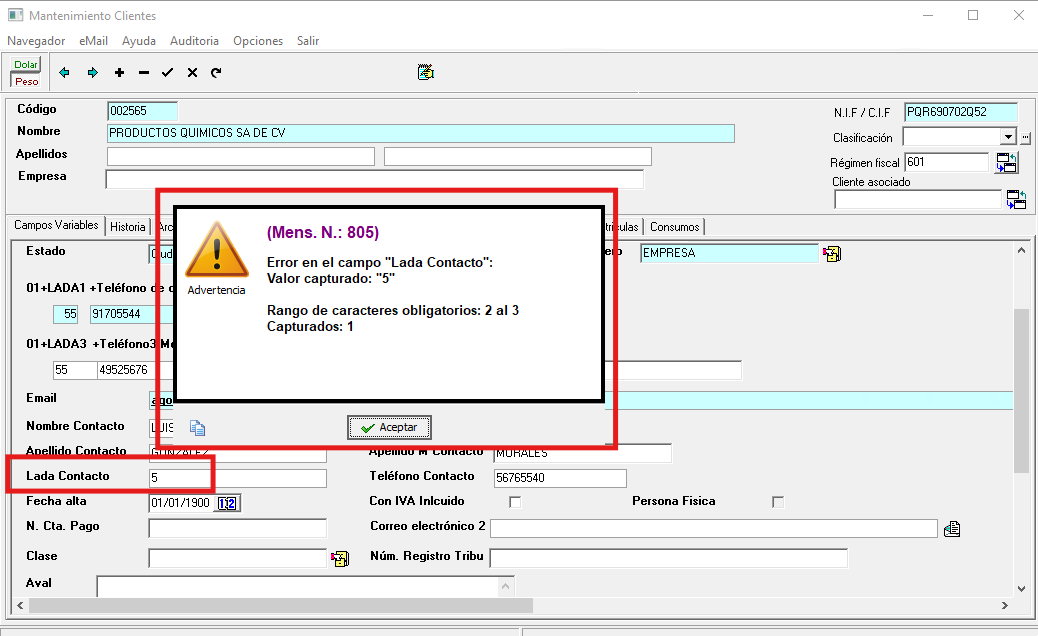Click the Lada Contacto input field
Image resolution: width=1038 pixels, height=636 pixels.
pos(237,478)
